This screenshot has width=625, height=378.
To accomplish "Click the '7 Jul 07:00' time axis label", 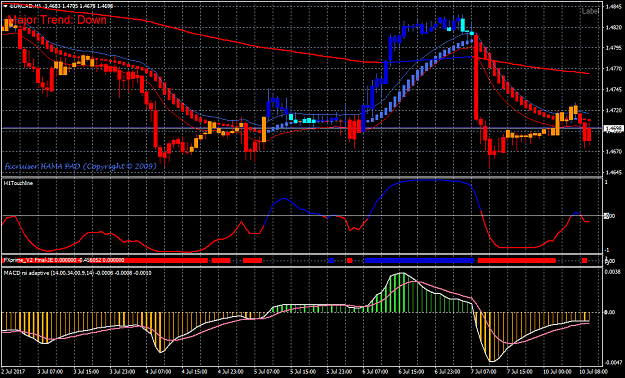I will 483,371.
